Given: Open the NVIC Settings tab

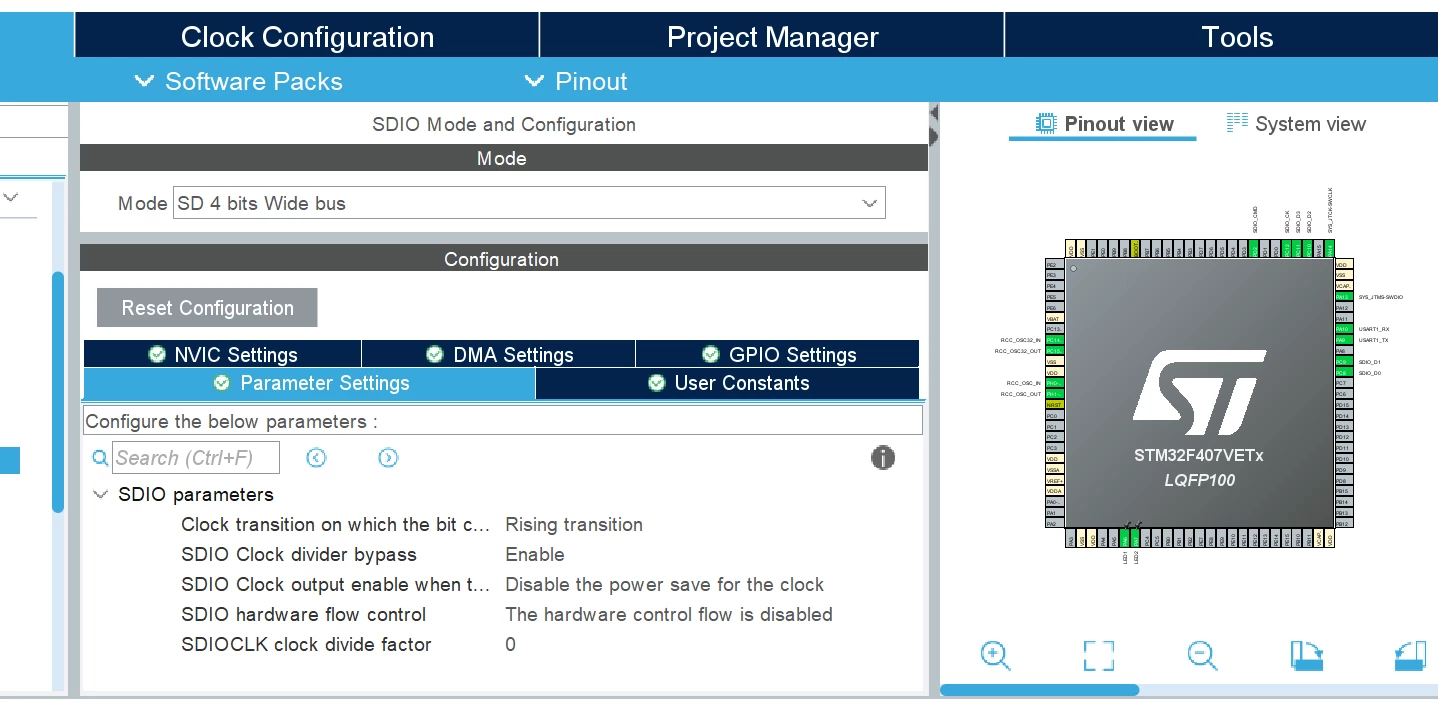Looking at the screenshot, I should [x=222, y=354].
